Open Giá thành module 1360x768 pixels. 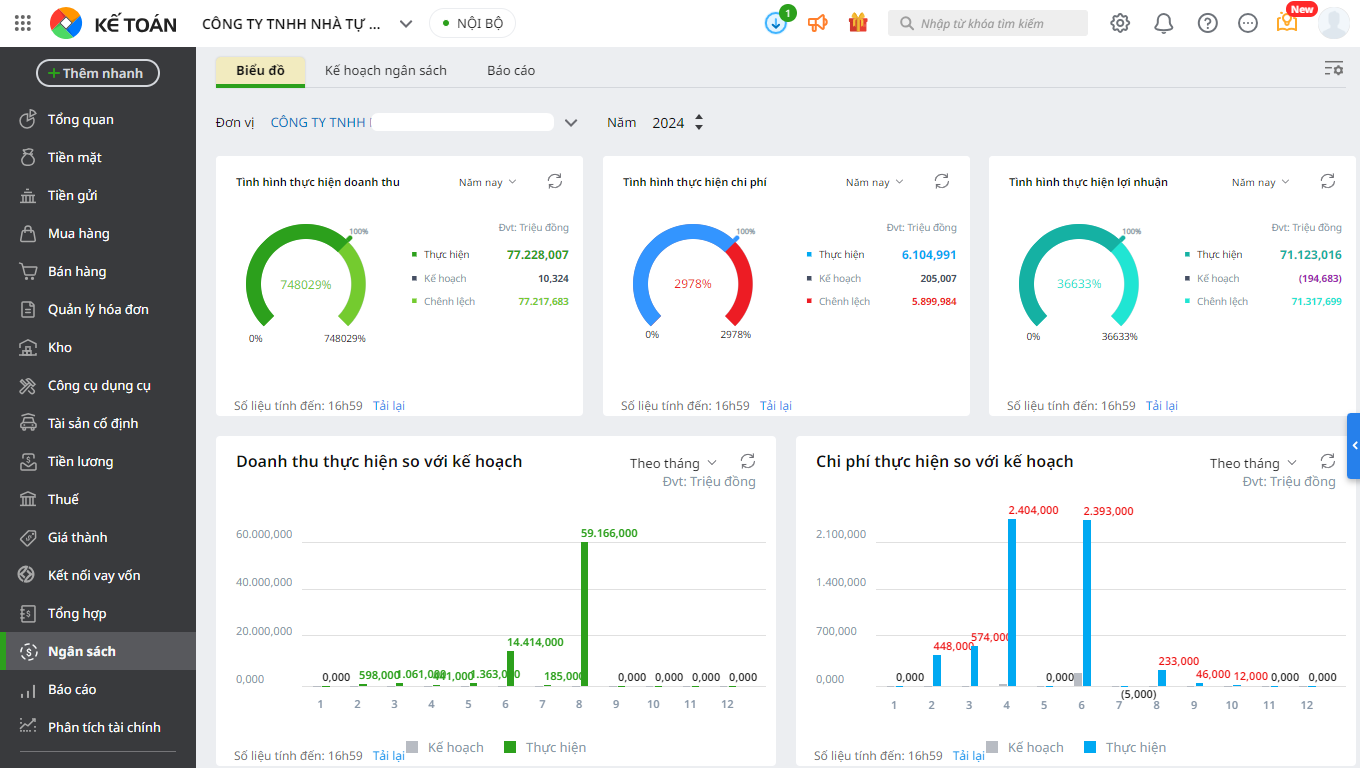(x=98, y=538)
